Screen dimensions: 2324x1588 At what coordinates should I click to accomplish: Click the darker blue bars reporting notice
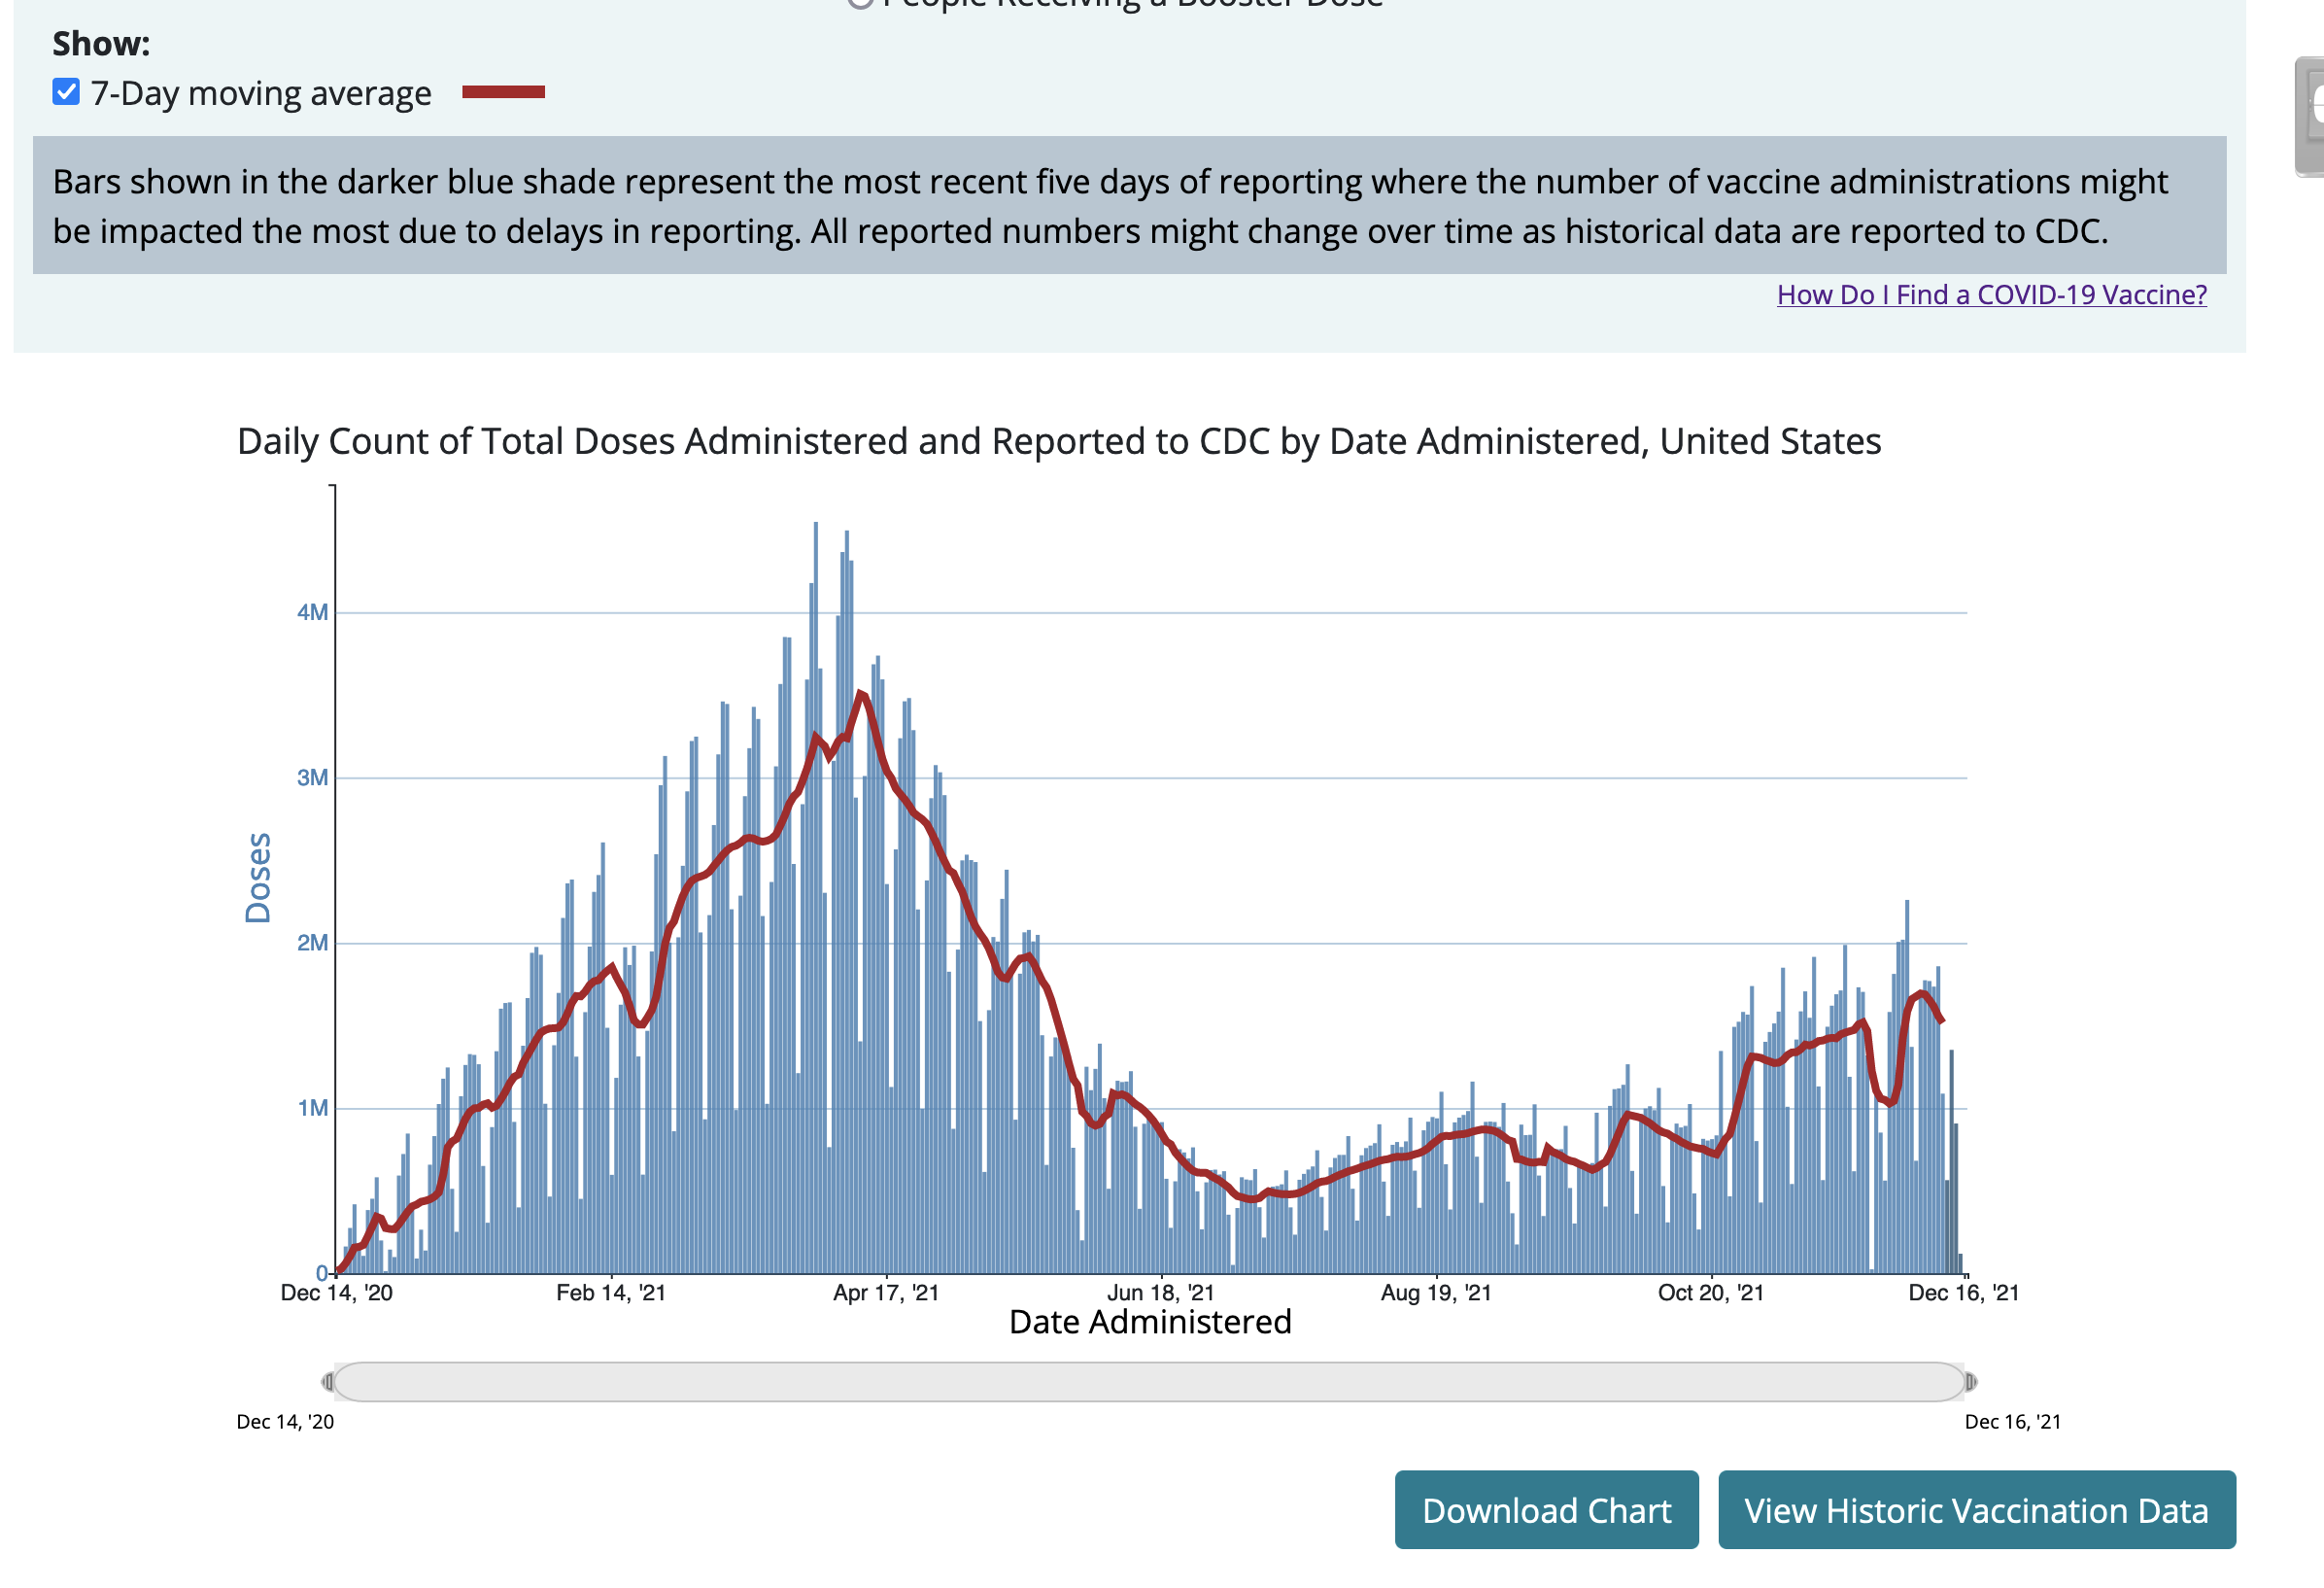(x=1129, y=205)
